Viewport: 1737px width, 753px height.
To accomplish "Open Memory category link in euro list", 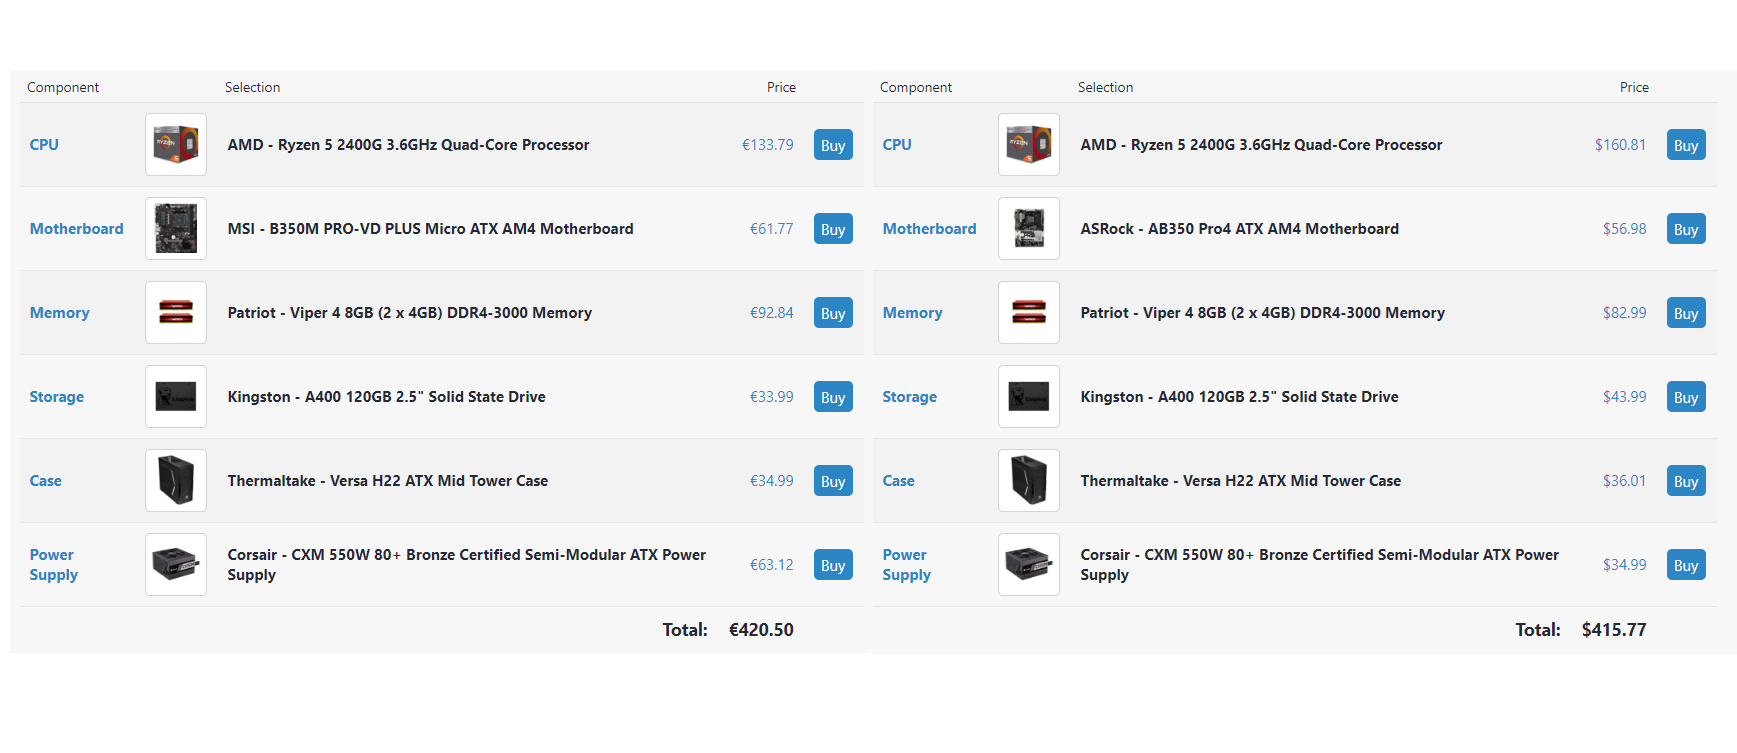I will 60,313.
